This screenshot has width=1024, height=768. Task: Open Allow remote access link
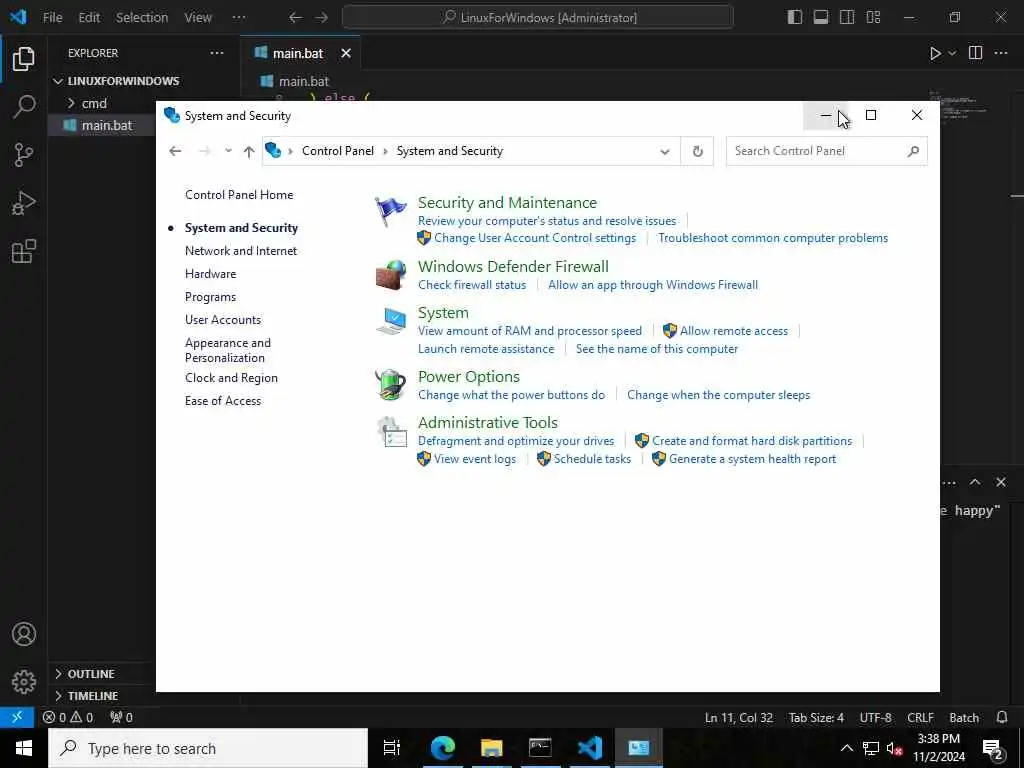coord(733,331)
